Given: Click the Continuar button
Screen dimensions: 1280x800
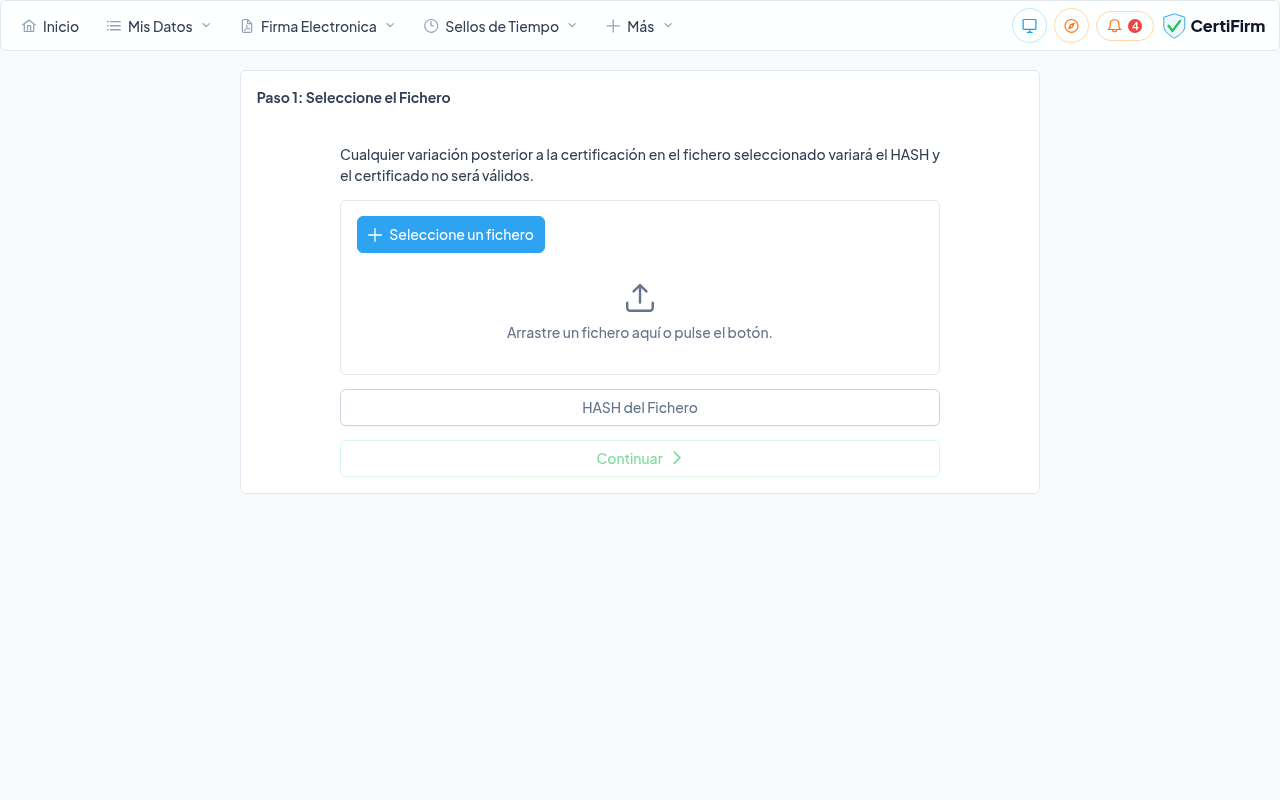Looking at the screenshot, I should [x=639, y=458].
